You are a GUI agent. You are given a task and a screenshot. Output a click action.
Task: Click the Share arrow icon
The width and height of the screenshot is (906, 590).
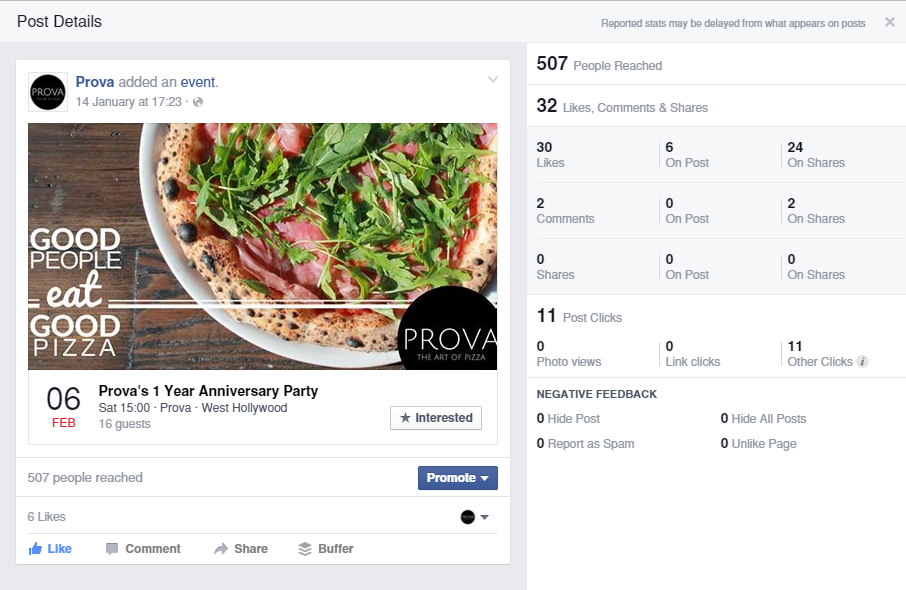[x=221, y=549]
